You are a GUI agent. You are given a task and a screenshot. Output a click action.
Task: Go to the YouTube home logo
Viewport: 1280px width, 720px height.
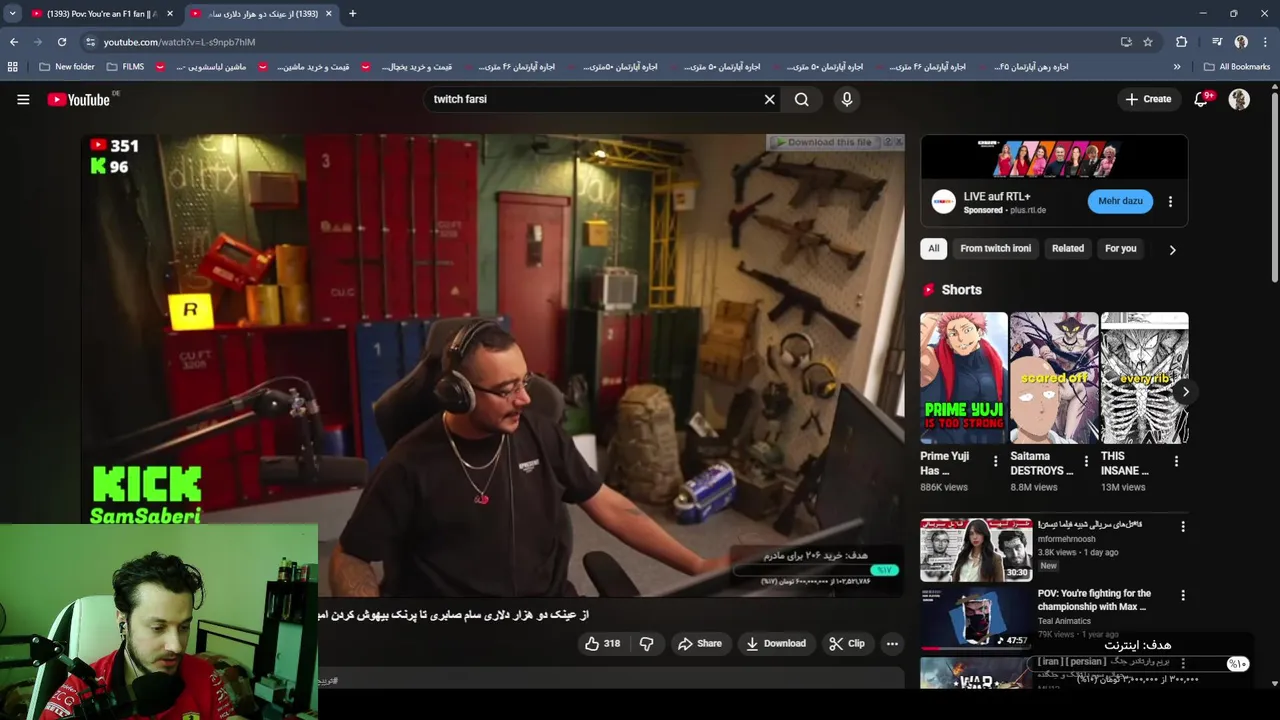coord(78,99)
